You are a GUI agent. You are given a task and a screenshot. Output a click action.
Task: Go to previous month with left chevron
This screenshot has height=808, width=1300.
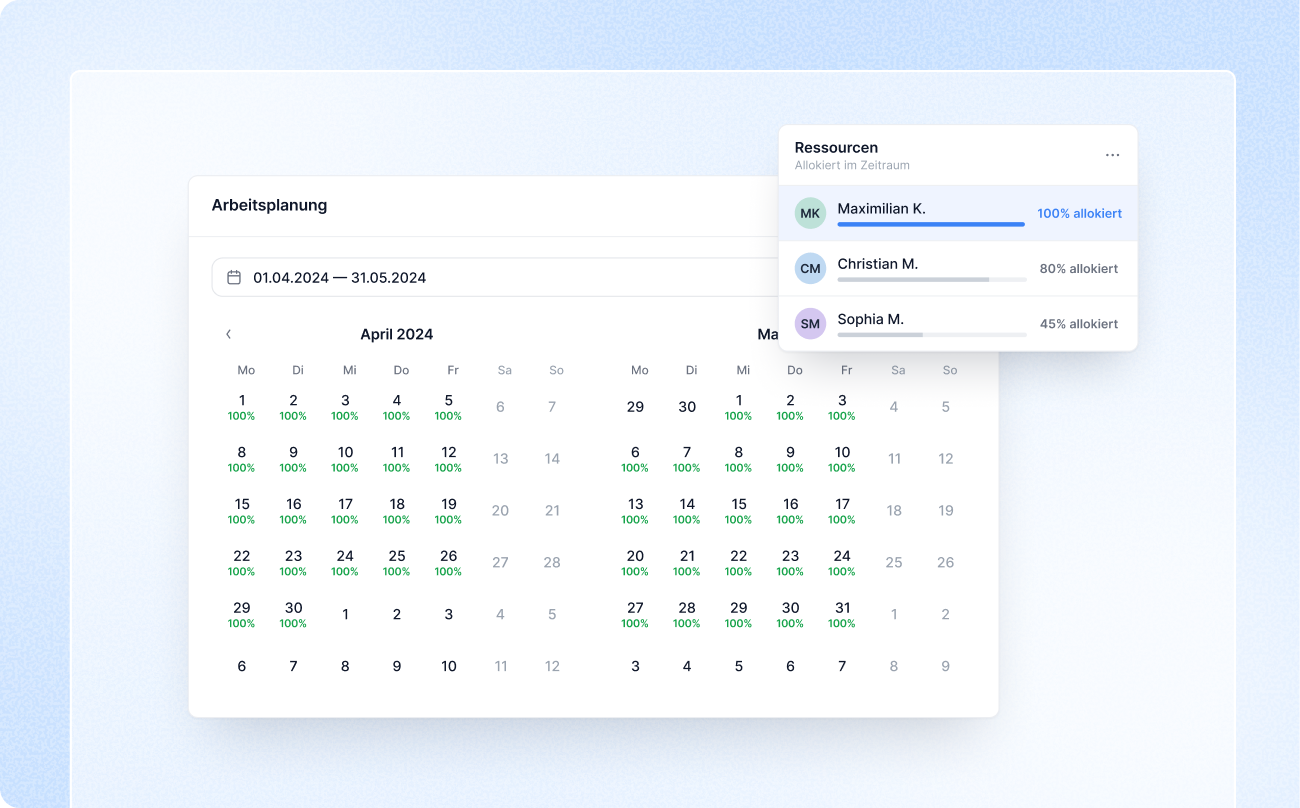[x=228, y=334]
